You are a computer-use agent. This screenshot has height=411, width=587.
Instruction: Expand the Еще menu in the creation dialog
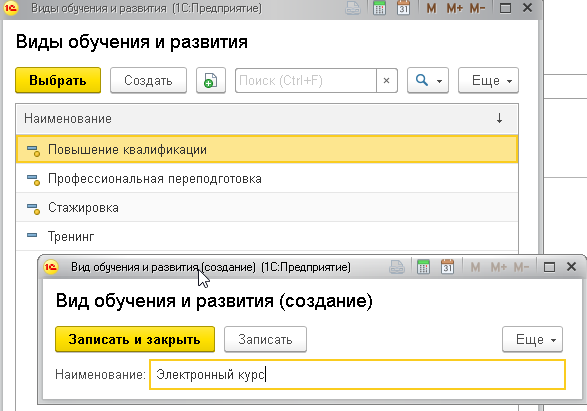pos(532,339)
